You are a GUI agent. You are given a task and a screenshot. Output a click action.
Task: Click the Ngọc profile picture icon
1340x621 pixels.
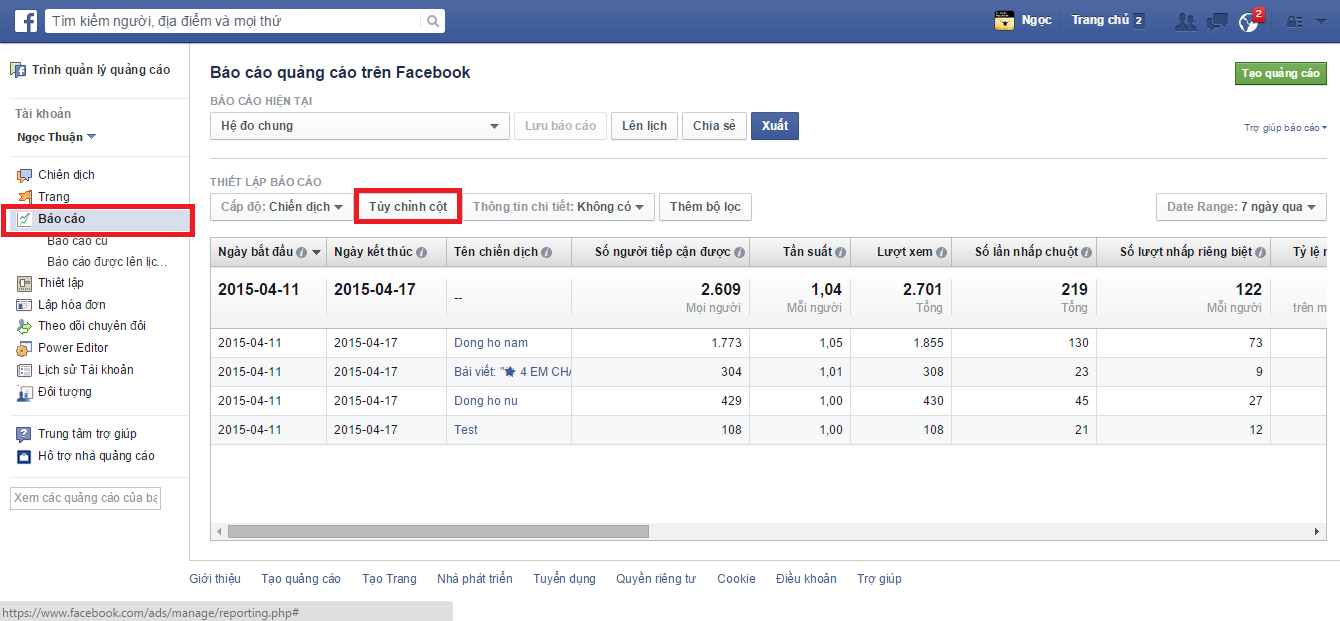(x=1004, y=20)
